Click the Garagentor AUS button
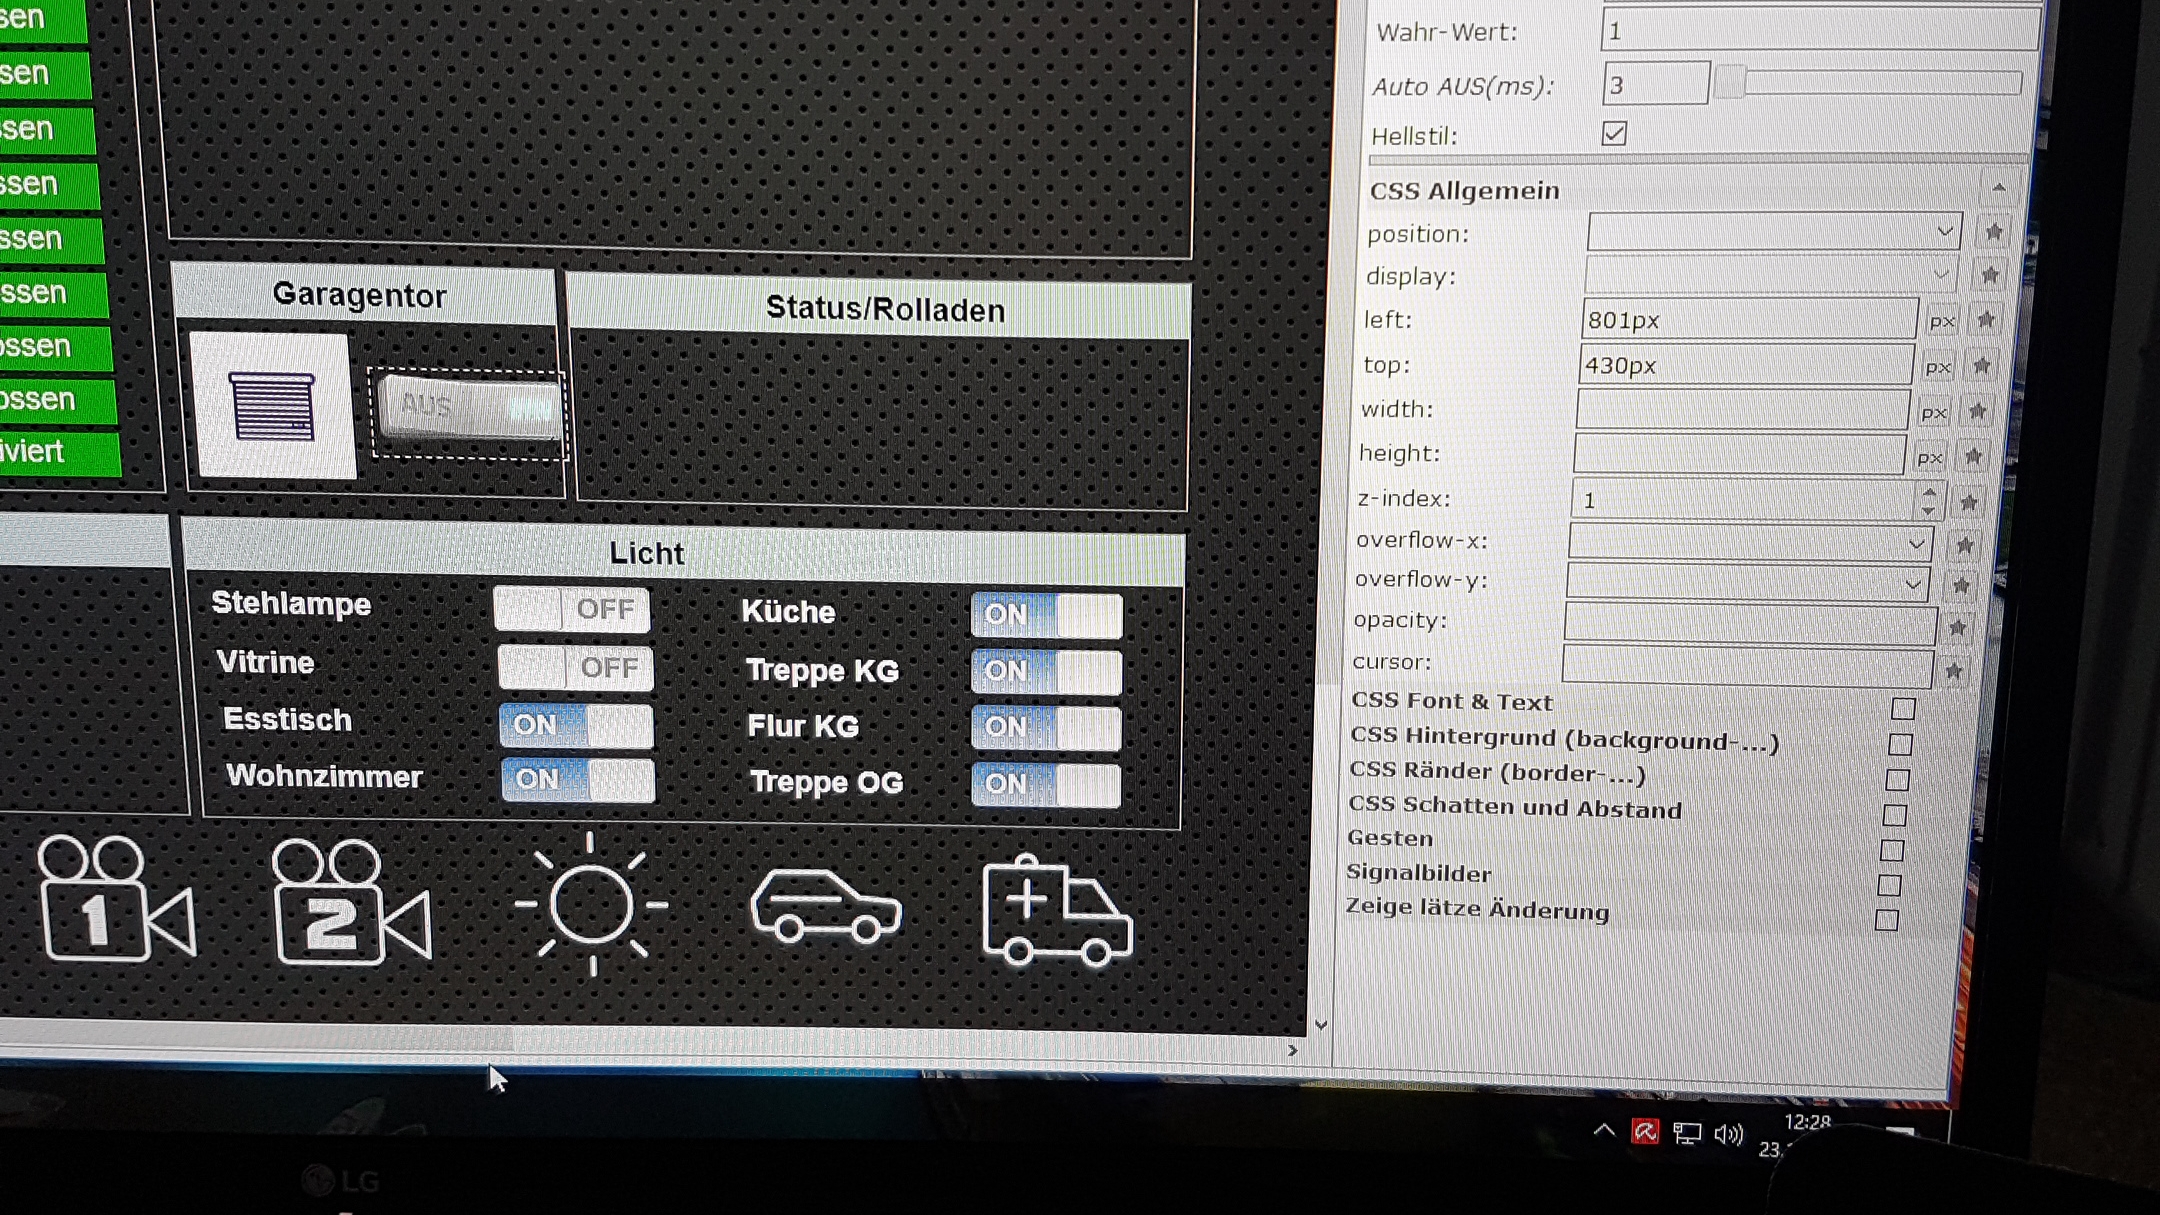Screen dimensions: 2160x1215 468,408
